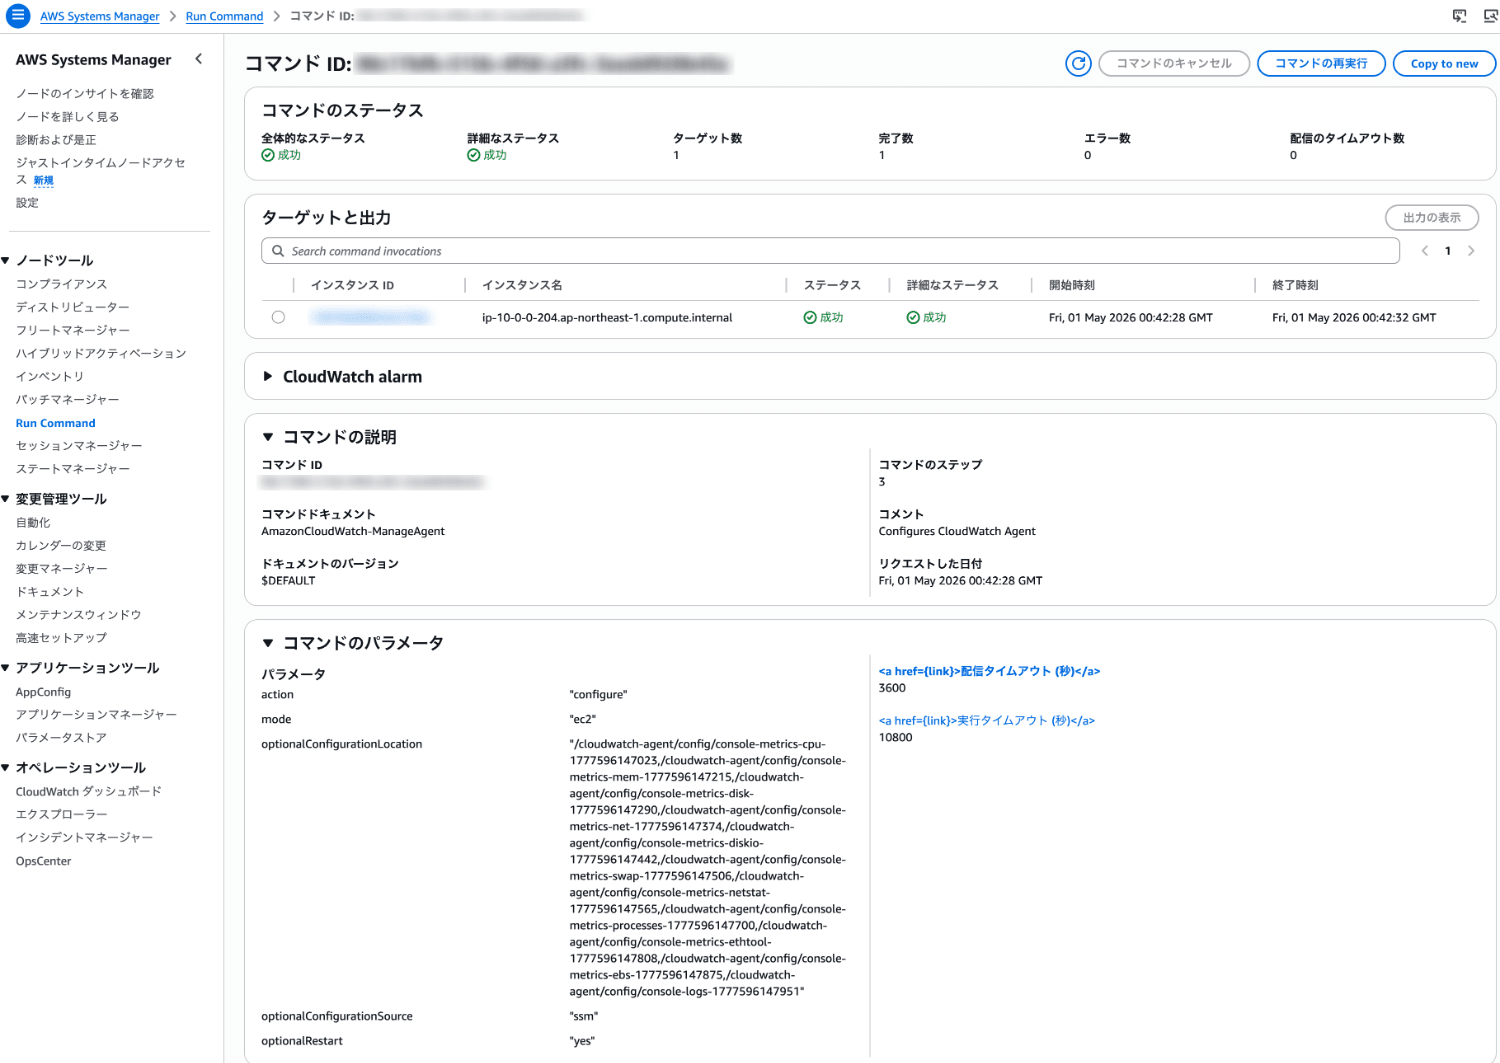The width and height of the screenshot is (1500, 1063).
Task: Open アプリケーションマネージャー in sidebar
Action: [96, 715]
